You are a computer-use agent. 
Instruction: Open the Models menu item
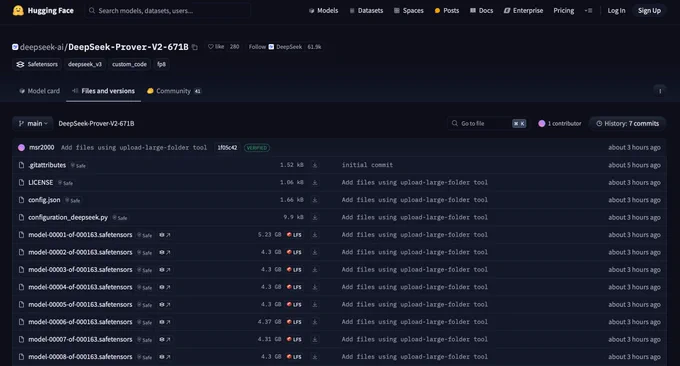(324, 10)
